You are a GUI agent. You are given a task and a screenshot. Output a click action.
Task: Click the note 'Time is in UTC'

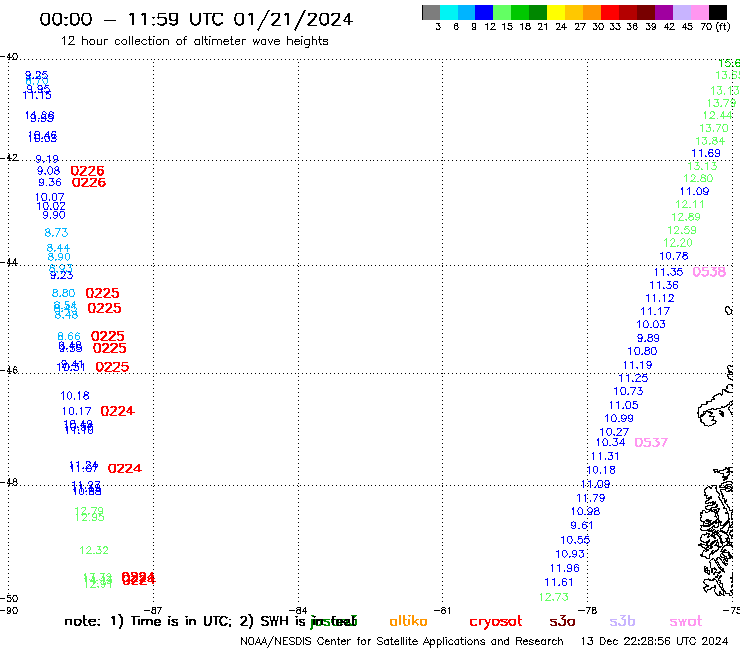(181, 621)
